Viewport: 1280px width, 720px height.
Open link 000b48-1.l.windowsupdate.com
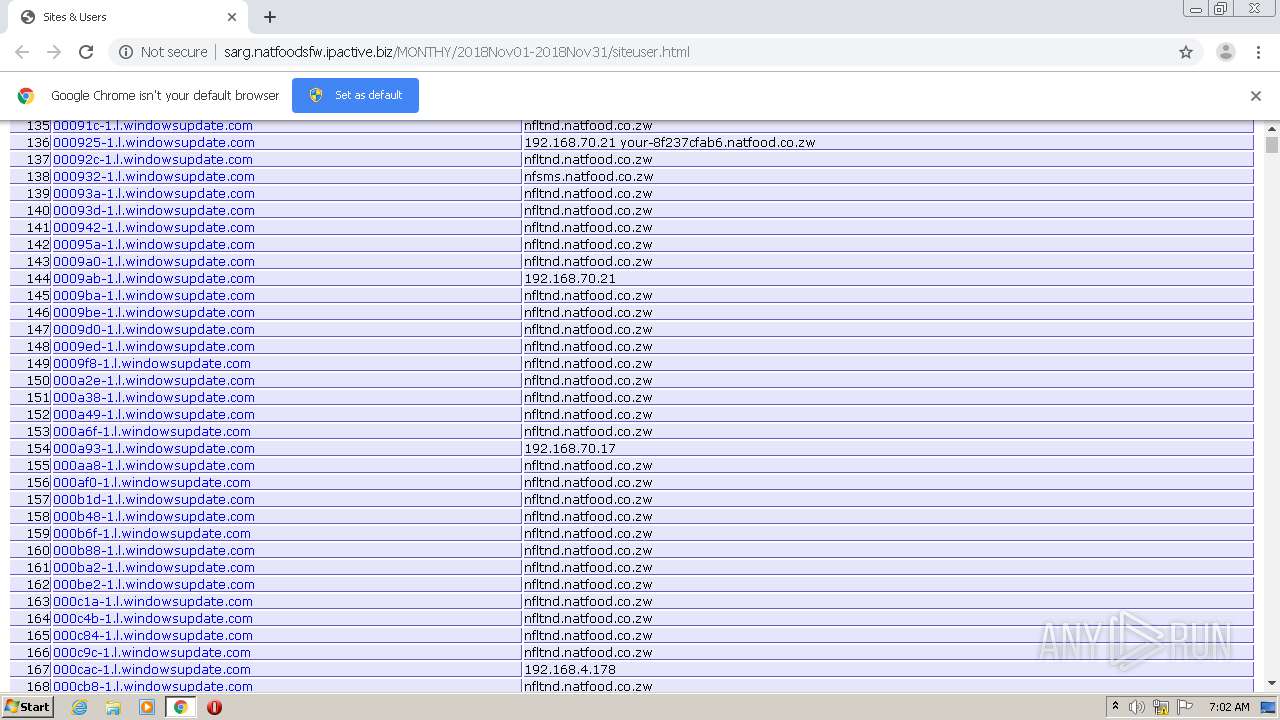[x=154, y=517]
